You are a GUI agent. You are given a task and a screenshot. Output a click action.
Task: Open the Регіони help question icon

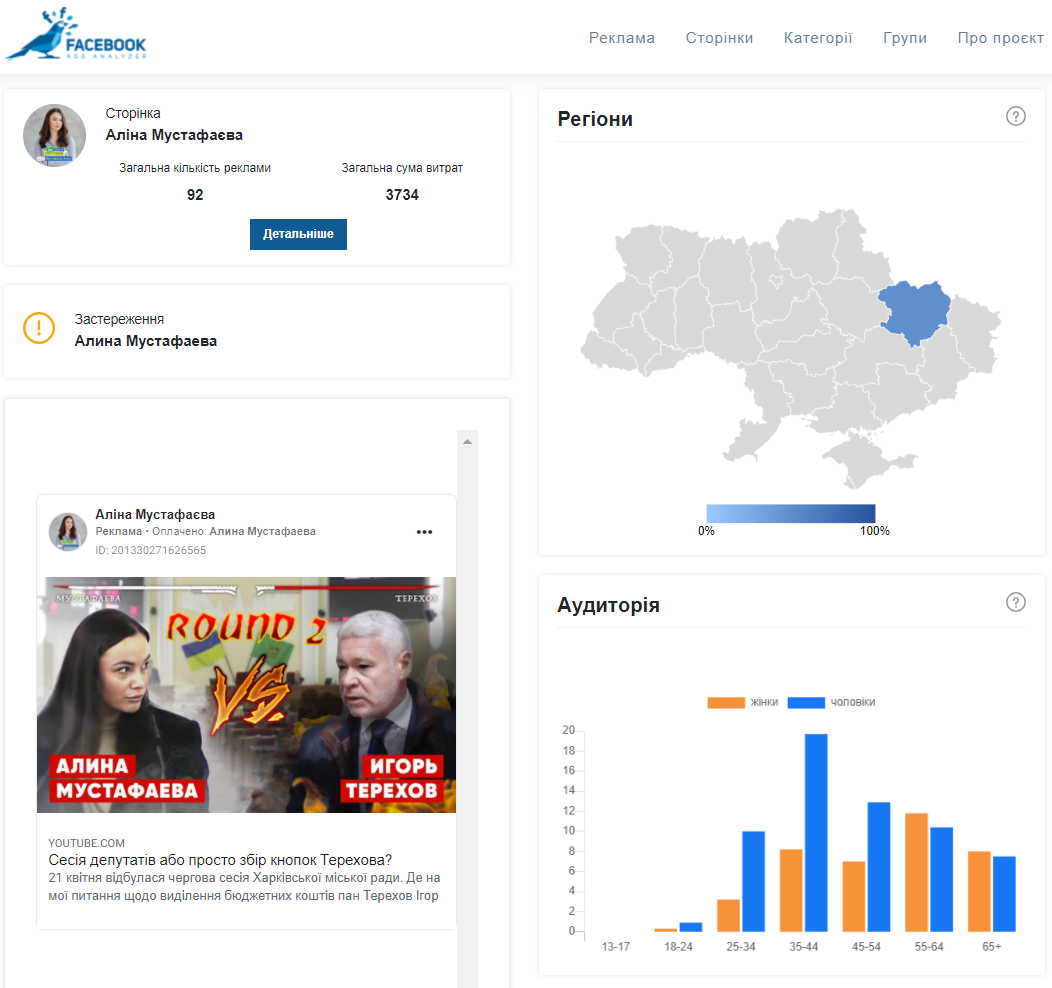click(x=1015, y=116)
